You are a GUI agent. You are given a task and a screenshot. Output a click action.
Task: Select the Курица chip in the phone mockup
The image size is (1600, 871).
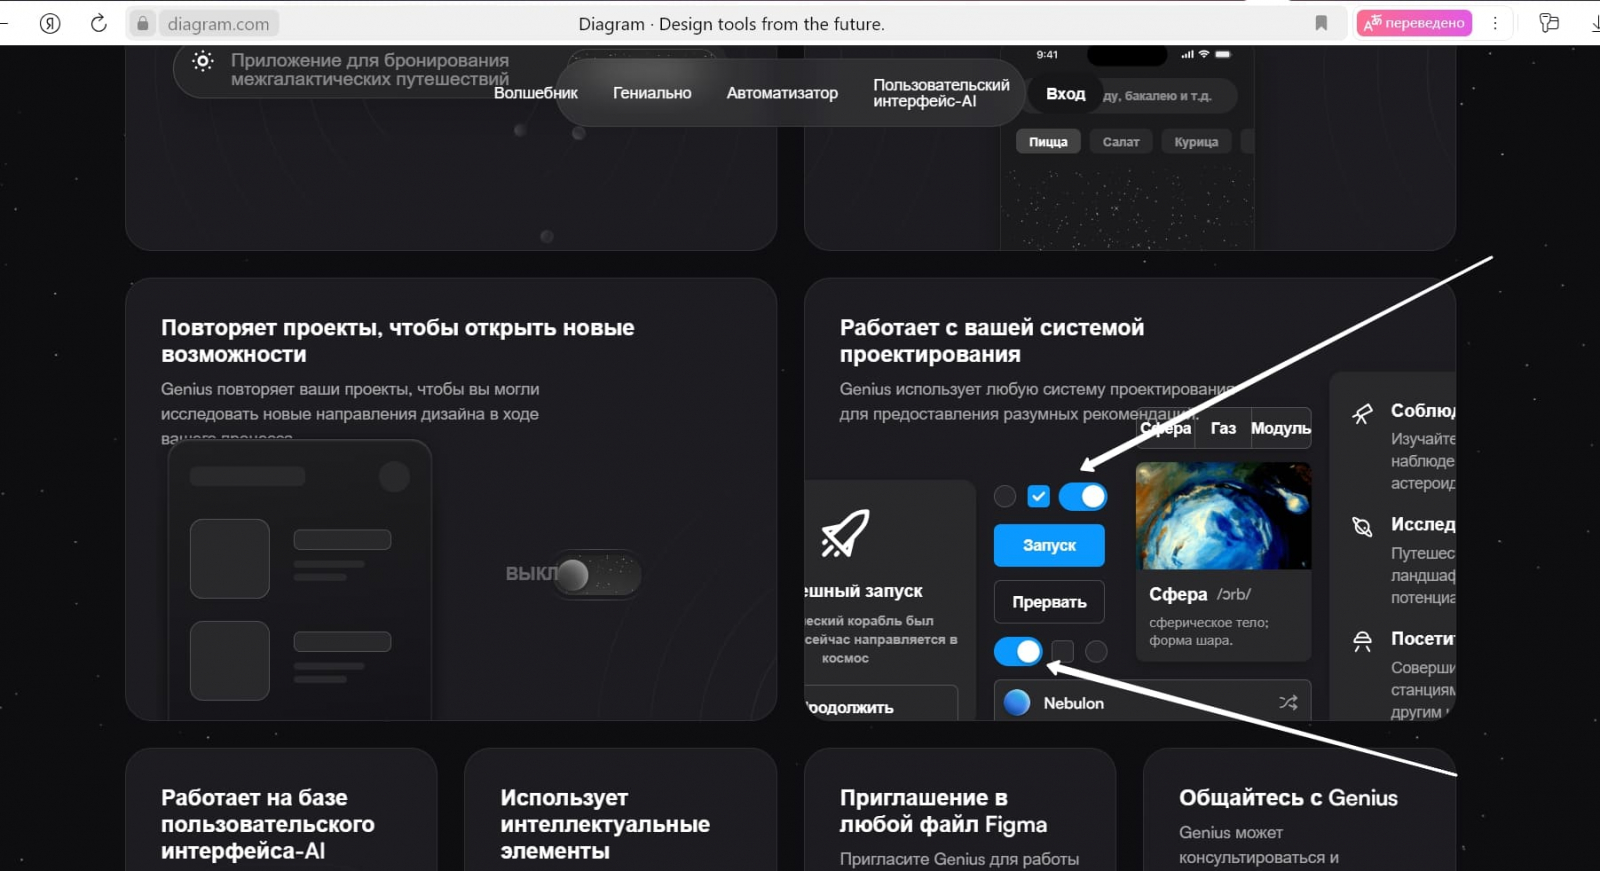pyautogui.click(x=1196, y=142)
